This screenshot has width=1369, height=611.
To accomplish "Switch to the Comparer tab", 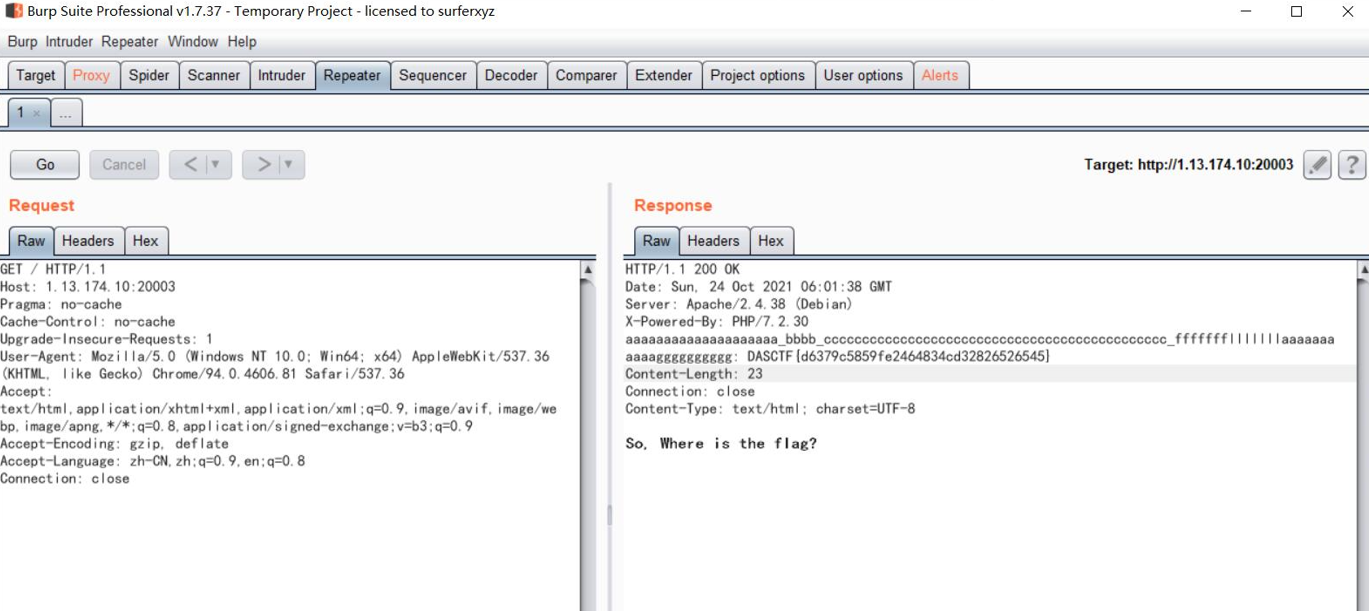I will click(x=586, y=75).
